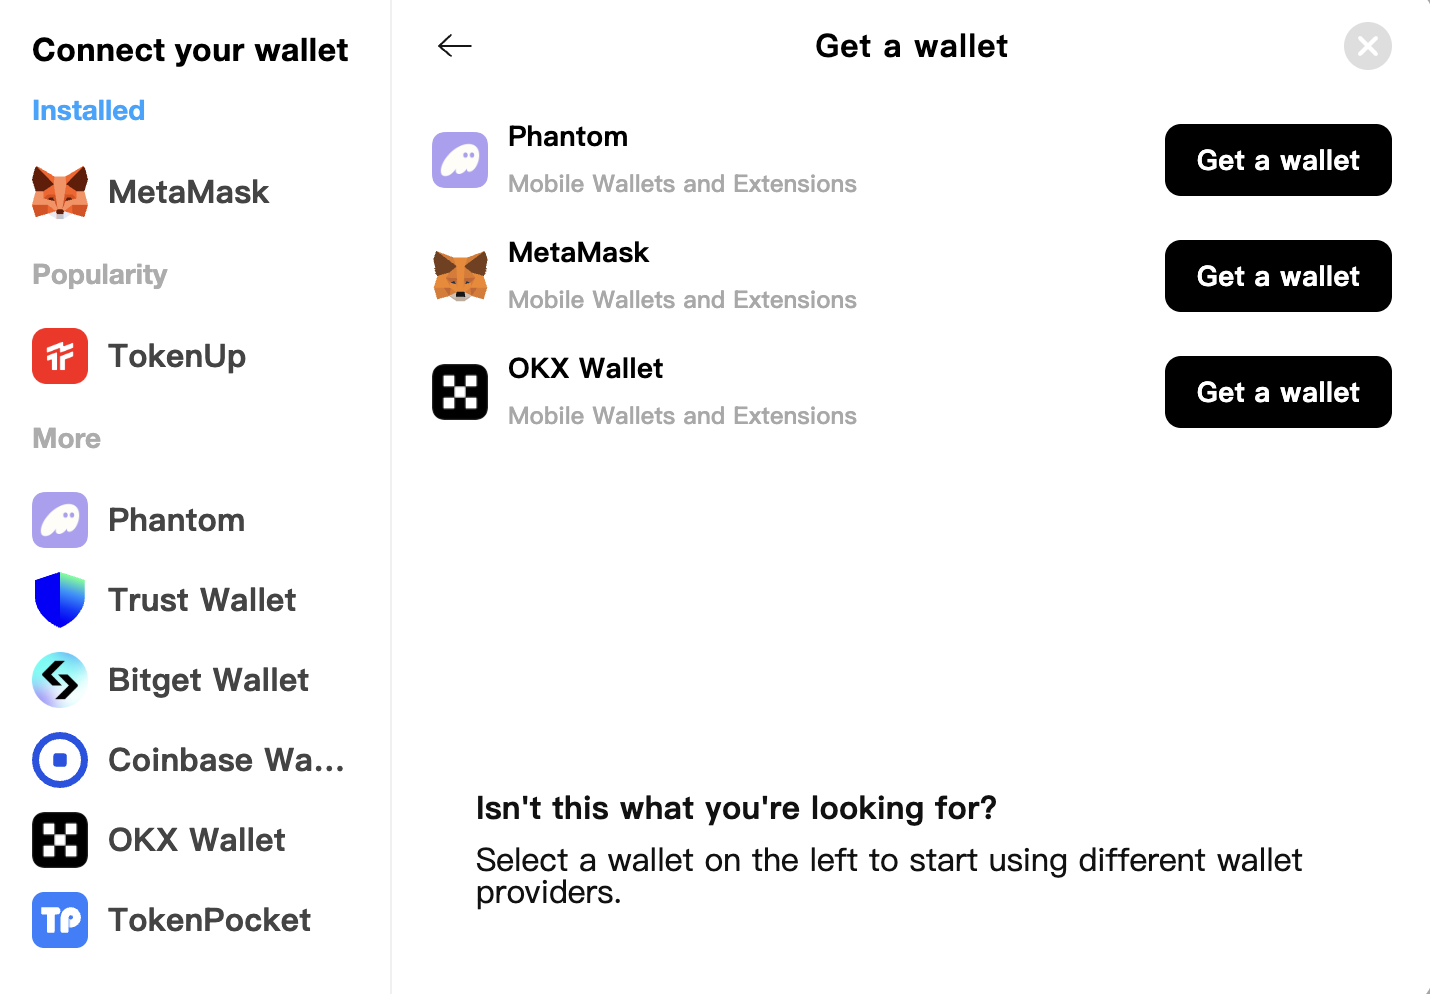Get a wallet for MetaMask

pos(1278,276)
